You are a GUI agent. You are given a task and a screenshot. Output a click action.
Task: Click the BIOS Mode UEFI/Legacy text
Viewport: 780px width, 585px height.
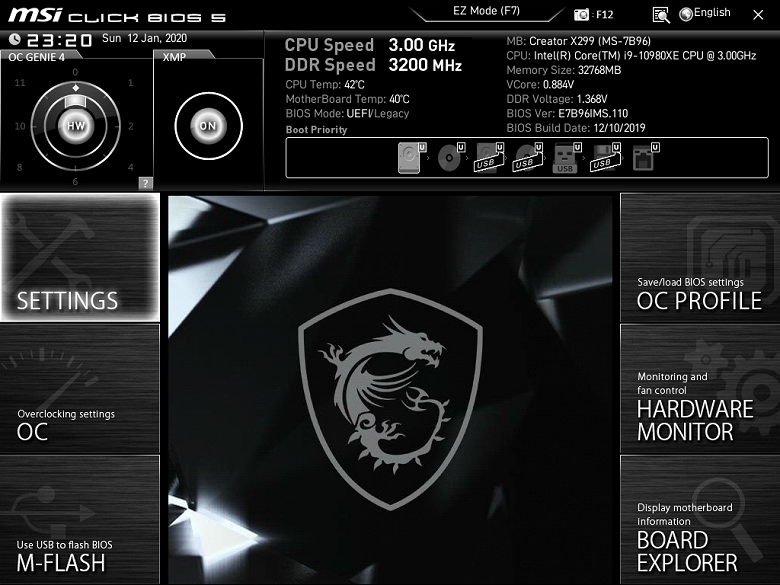(348, 113)
